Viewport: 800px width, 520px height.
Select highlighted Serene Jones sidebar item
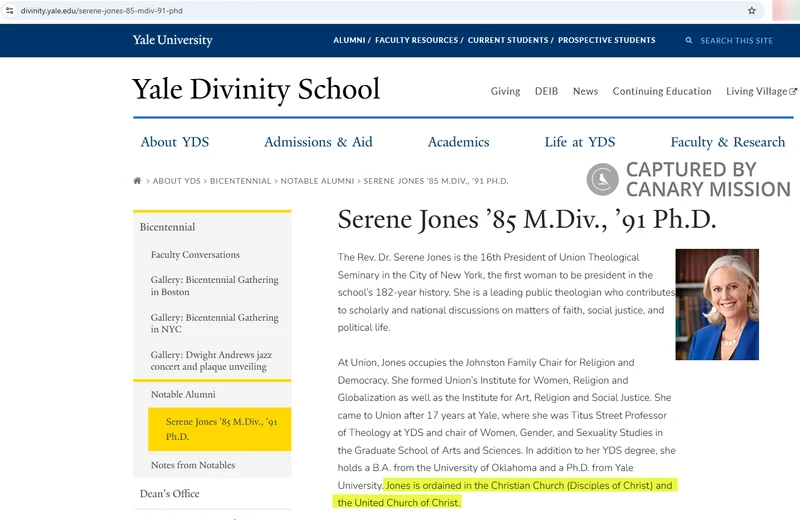(219, 429)
